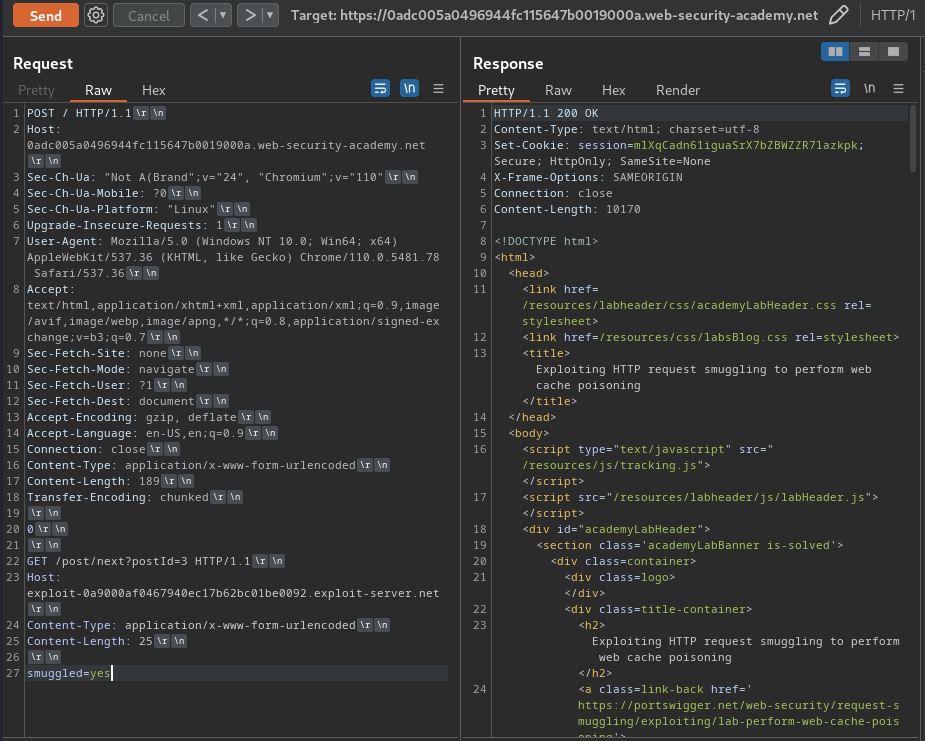
Task: Click the orange Send button
Action: (45, 15)
